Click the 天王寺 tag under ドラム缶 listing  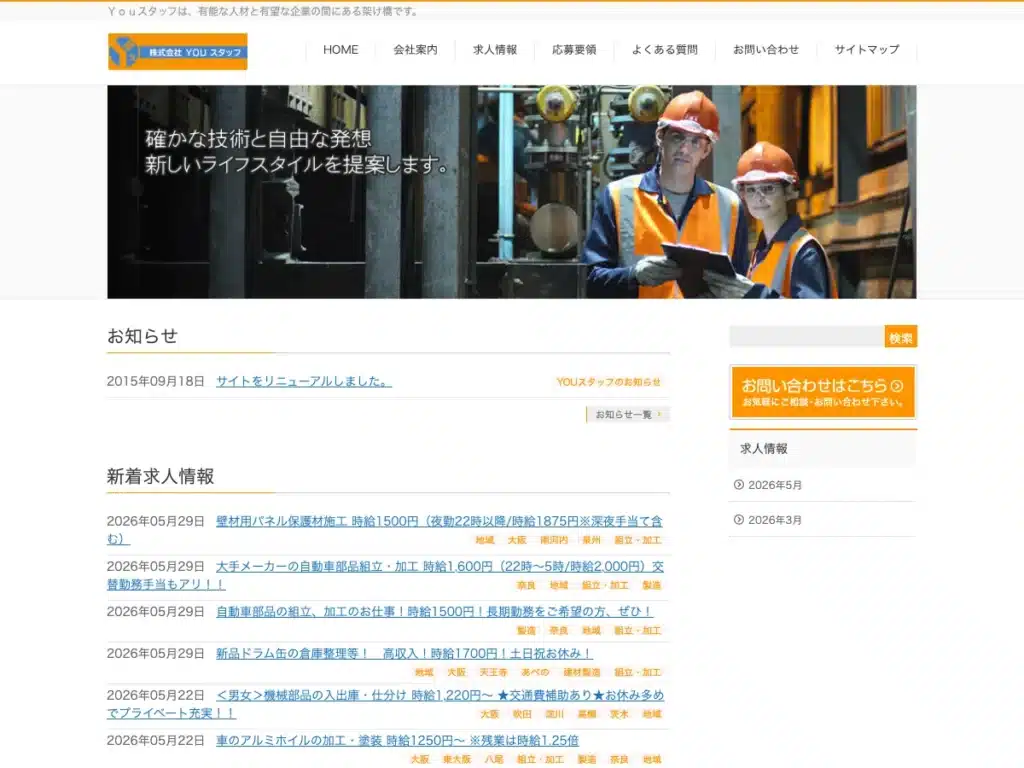[x=493, y=672]
